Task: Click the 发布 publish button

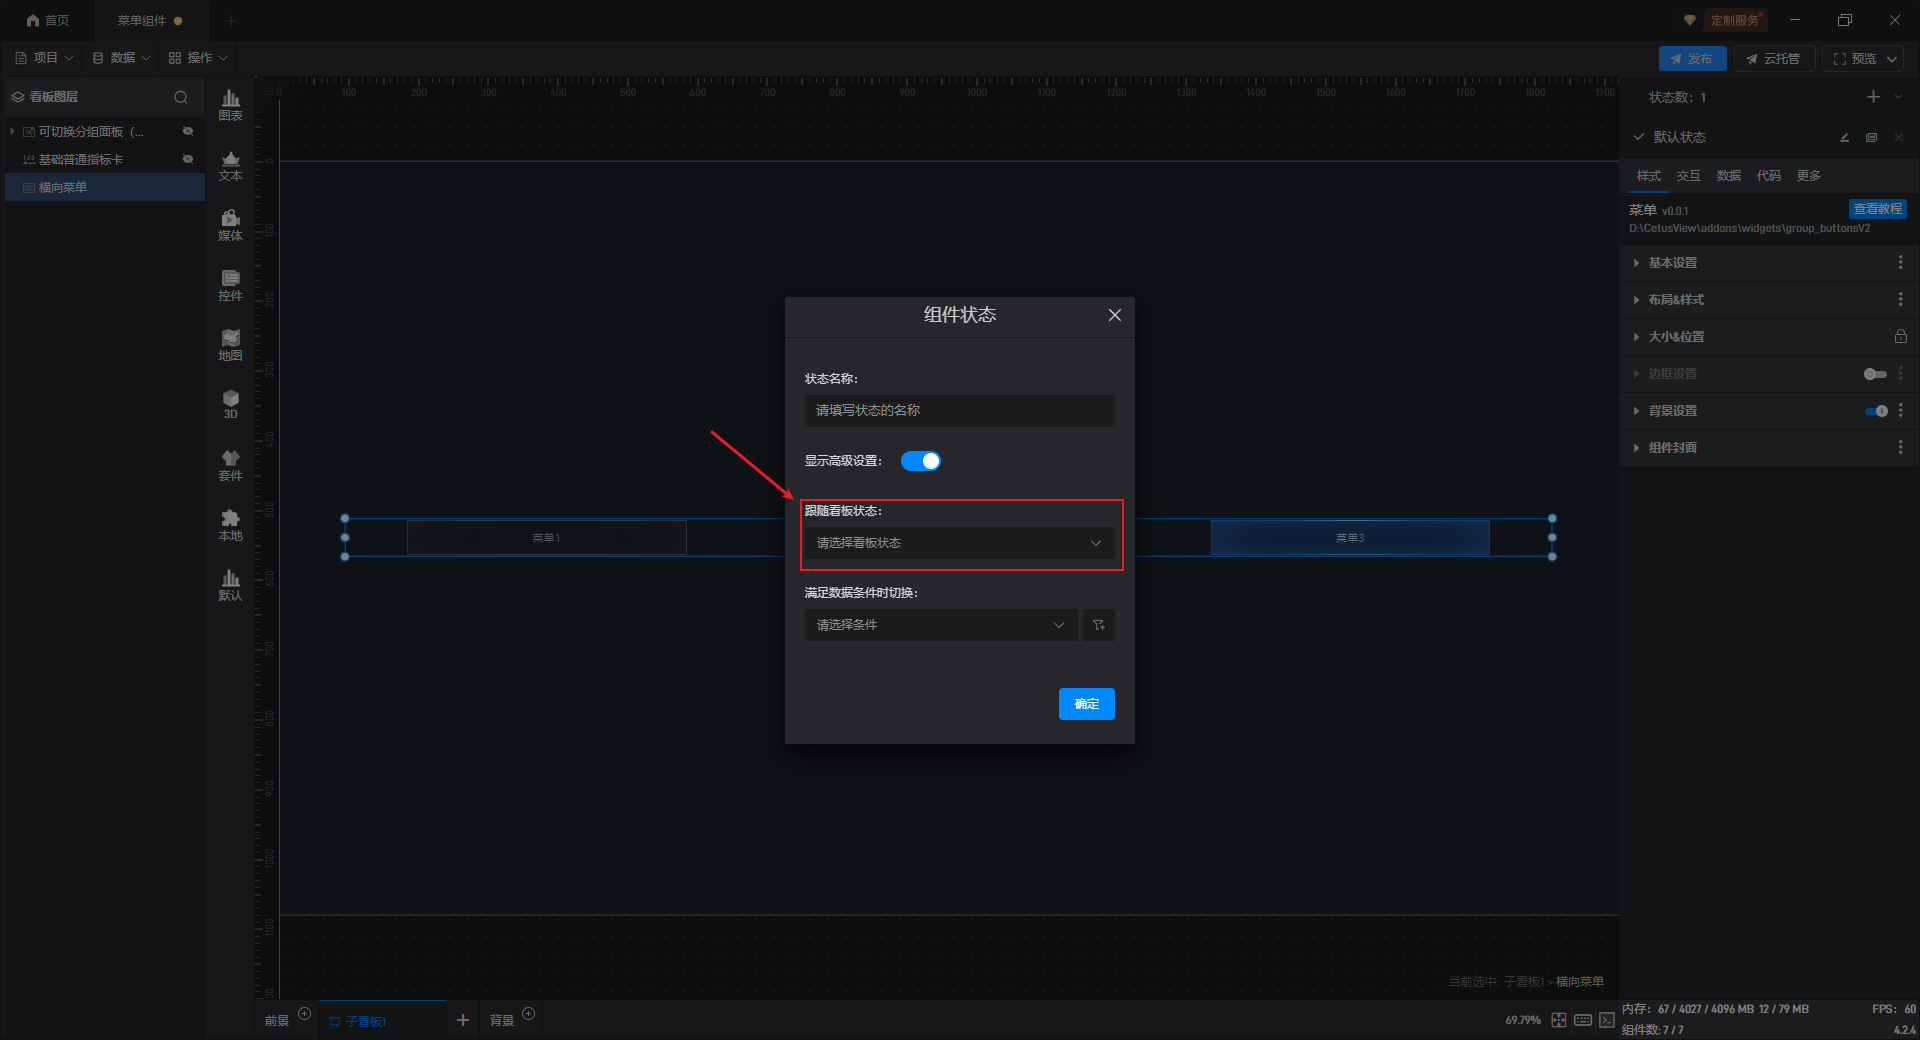Action: (1692, 59)
